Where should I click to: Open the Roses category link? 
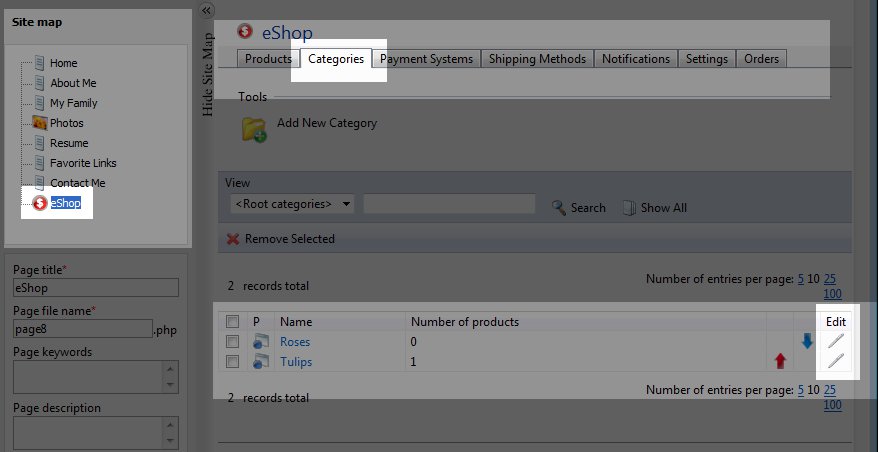click(295, 342)
